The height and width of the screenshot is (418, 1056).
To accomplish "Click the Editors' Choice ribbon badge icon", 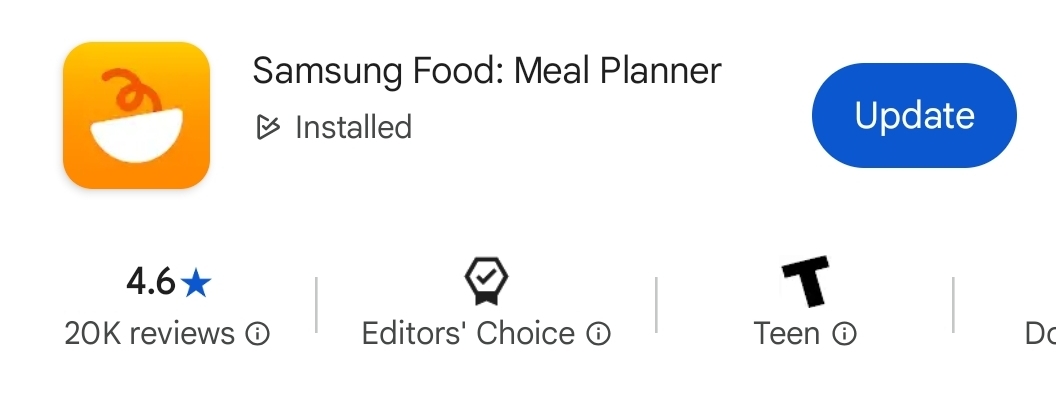I will (x=486, y=281).
